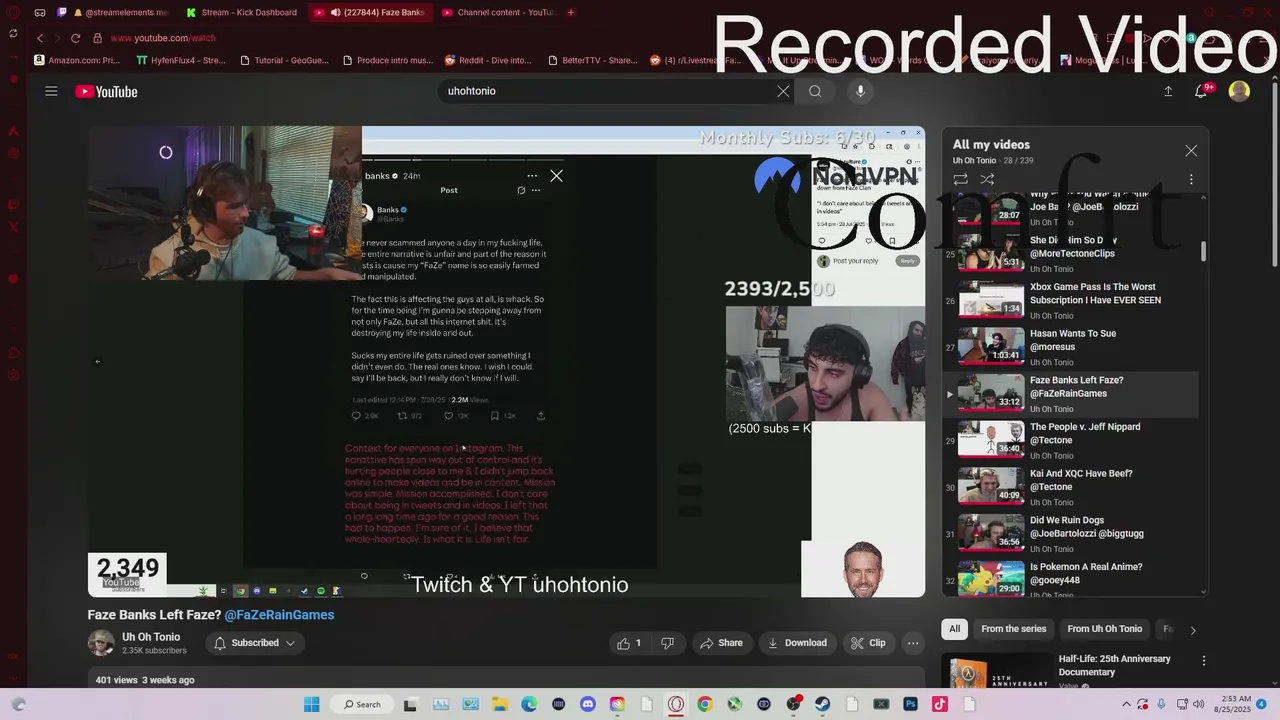The image size is (1280, 720).
Task: Open the @FaZeRainGames mention link
Action: (279, 615)
